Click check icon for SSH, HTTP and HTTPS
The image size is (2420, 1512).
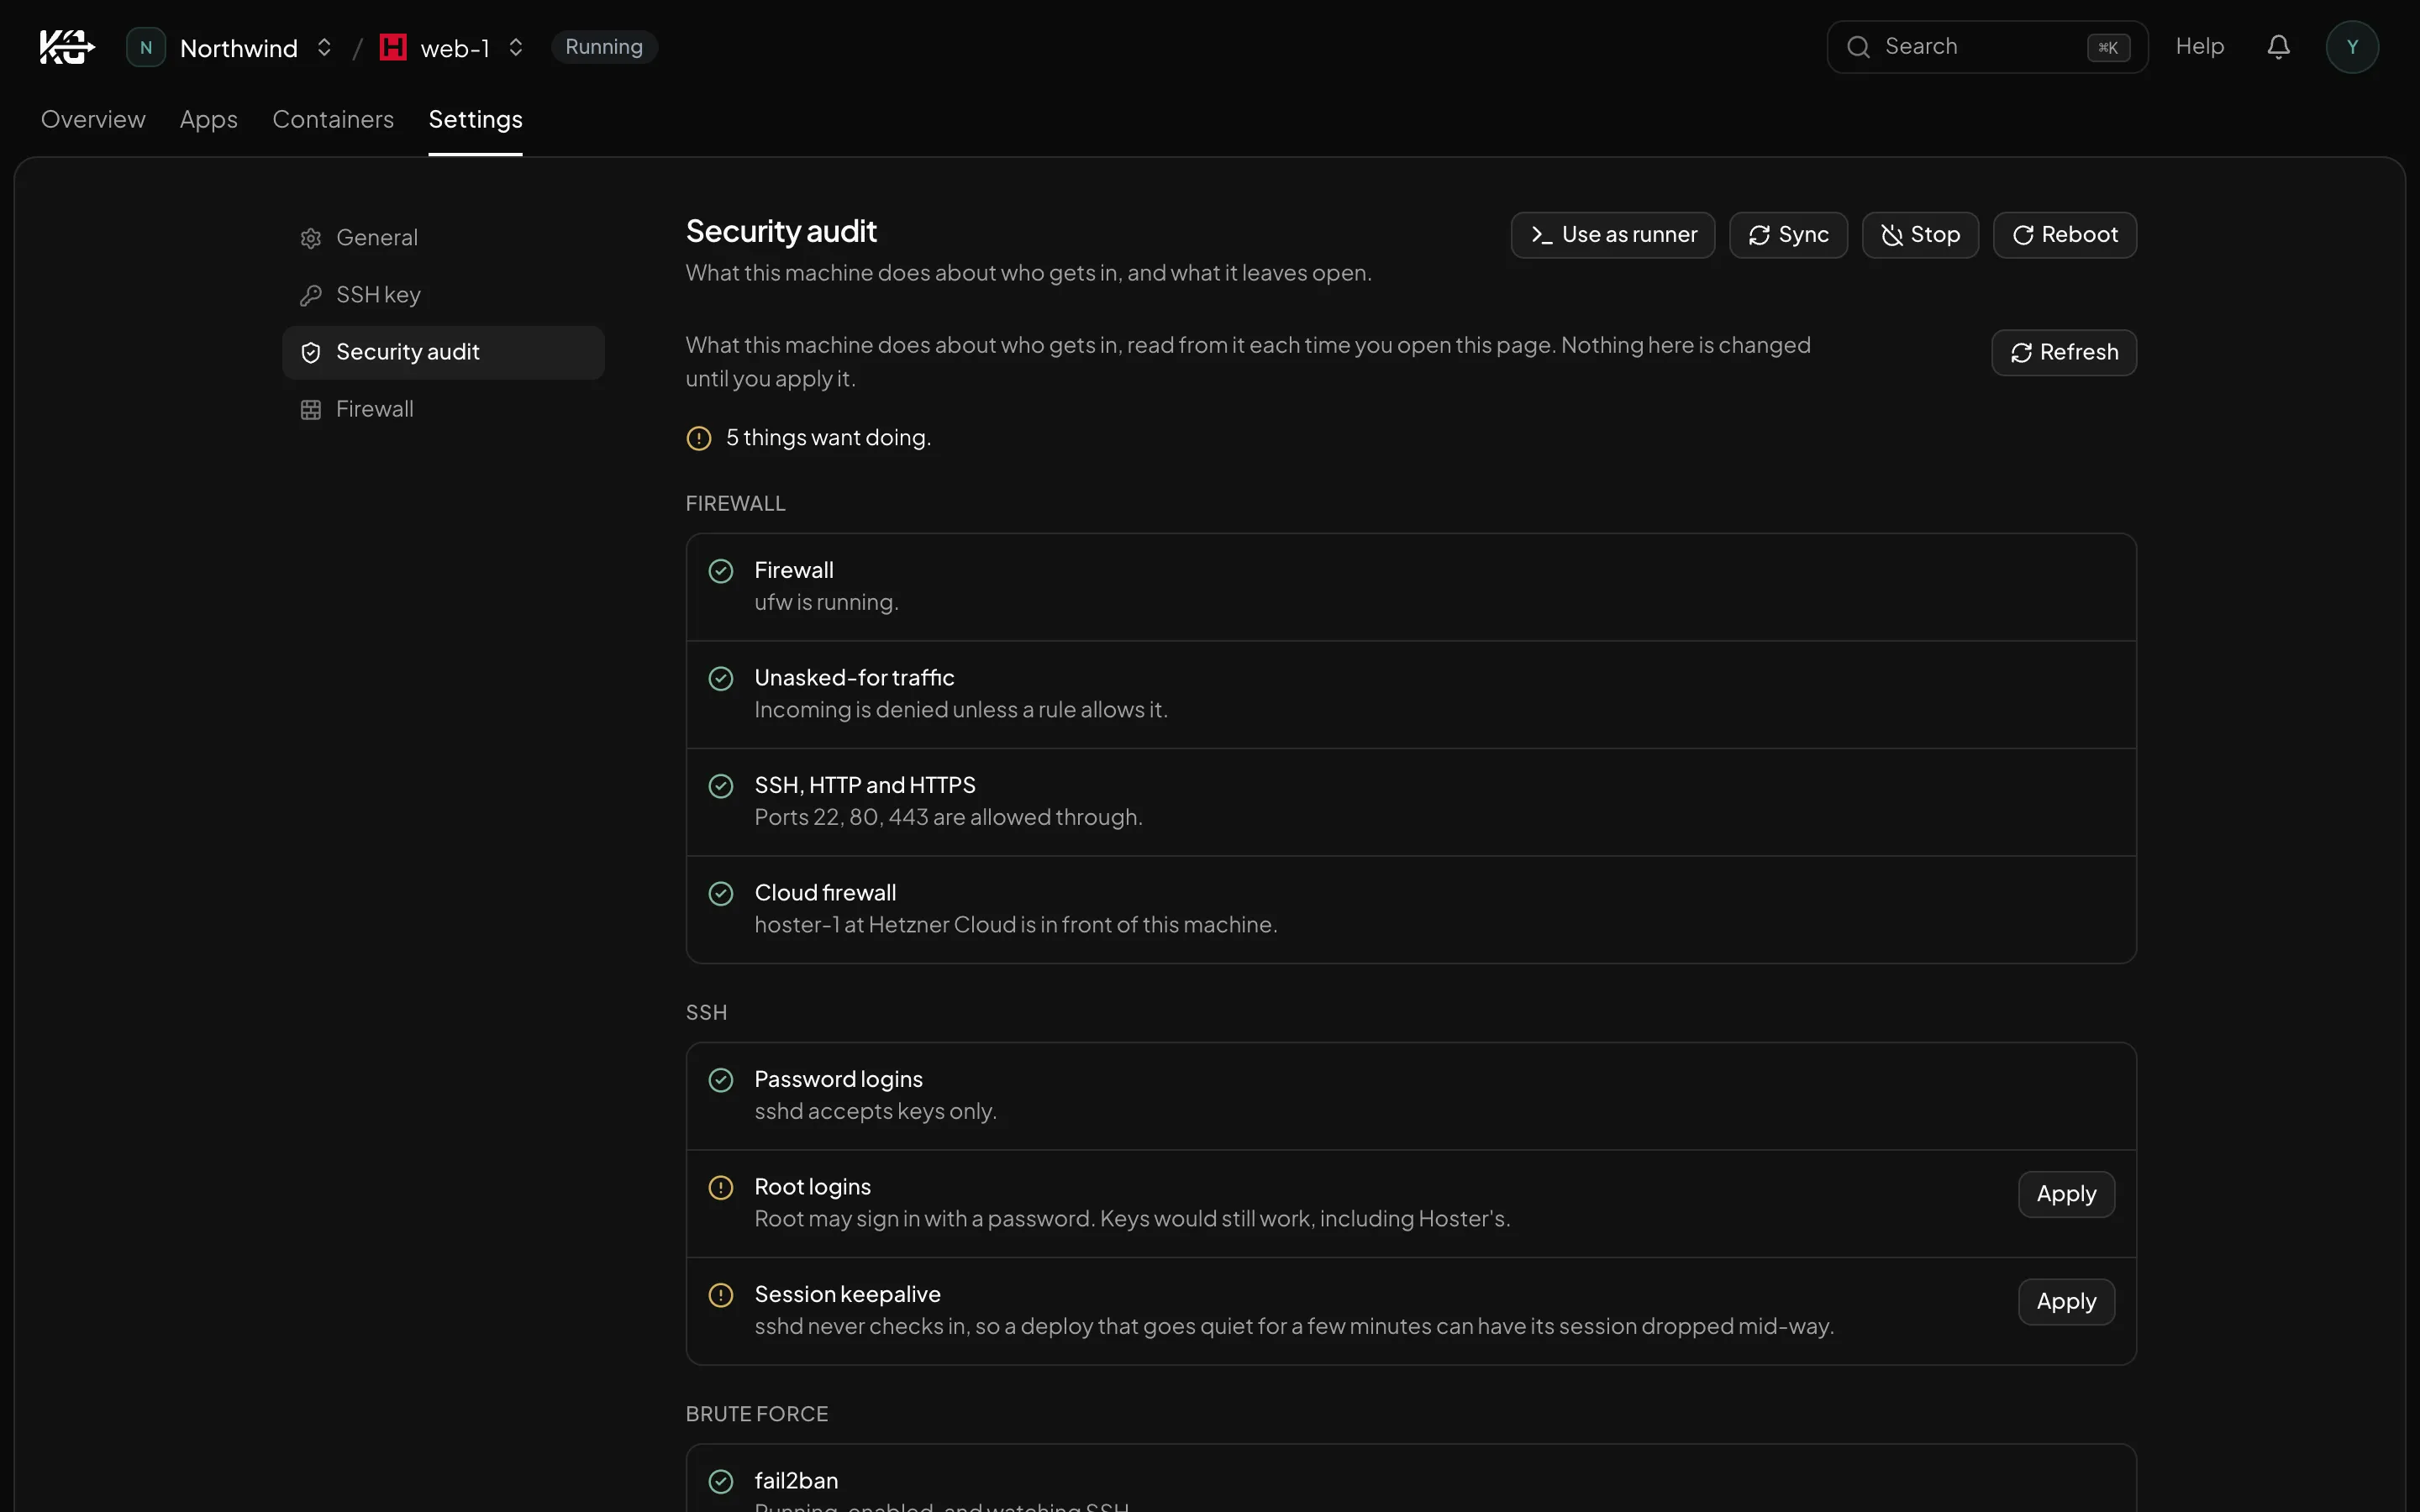(721, 786)
